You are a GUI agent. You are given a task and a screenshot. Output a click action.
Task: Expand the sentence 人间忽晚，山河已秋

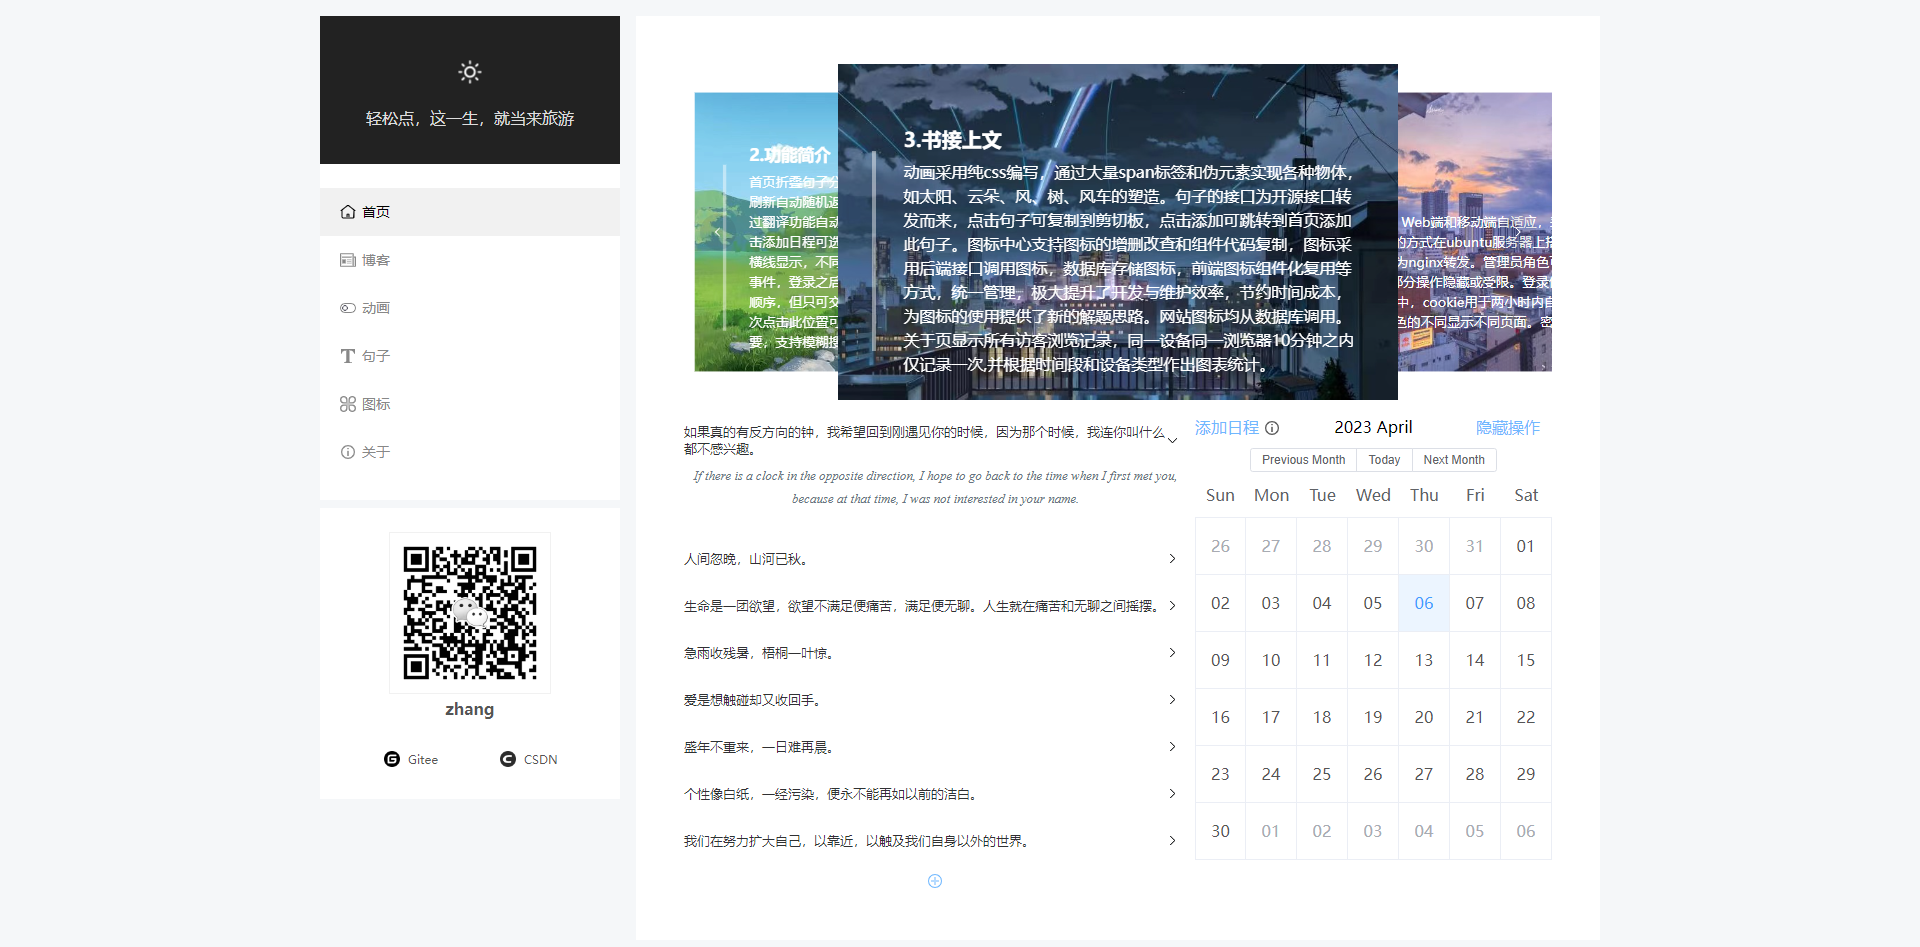[x=930, y=559]
